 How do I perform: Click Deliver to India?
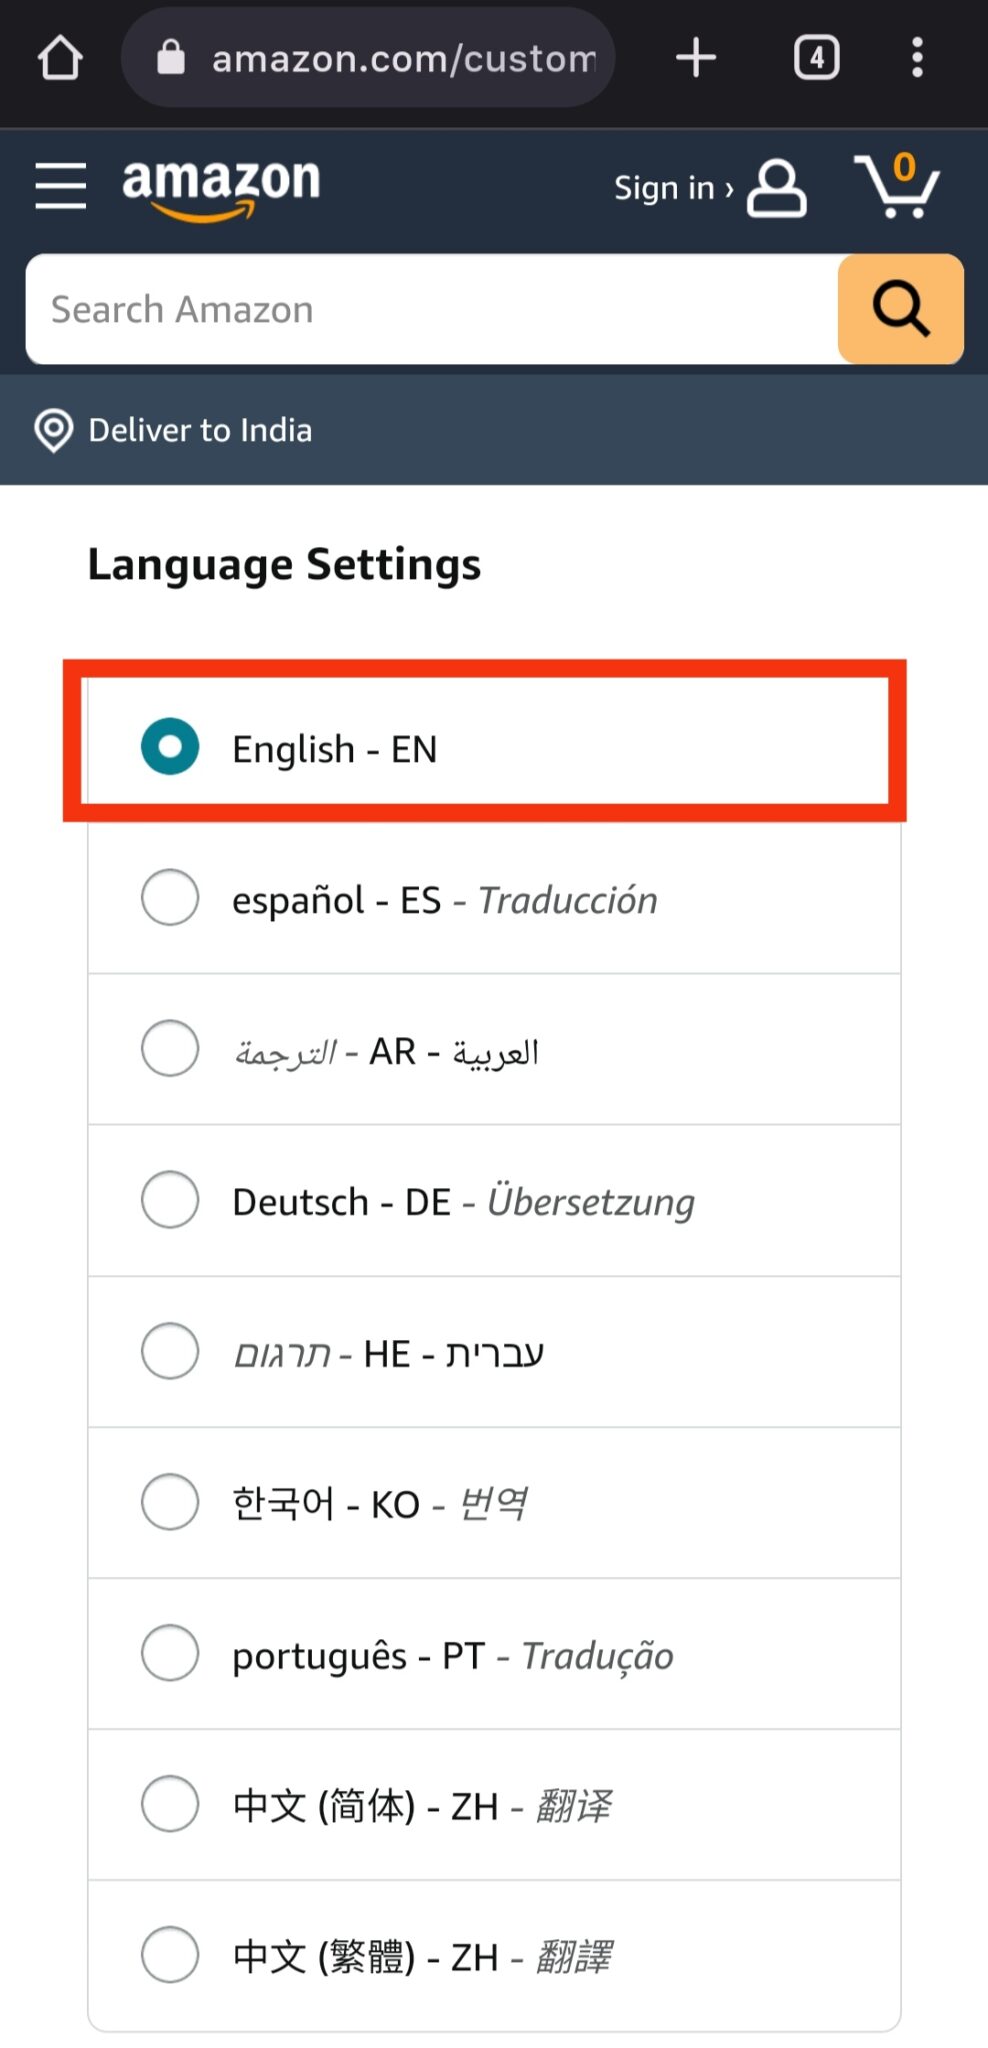[200, 430]
